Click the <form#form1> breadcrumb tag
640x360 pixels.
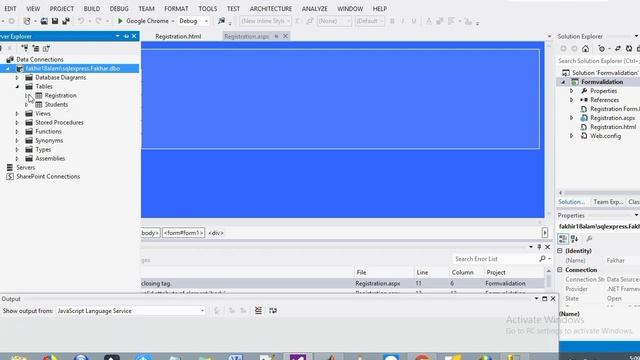click(183, 233)
